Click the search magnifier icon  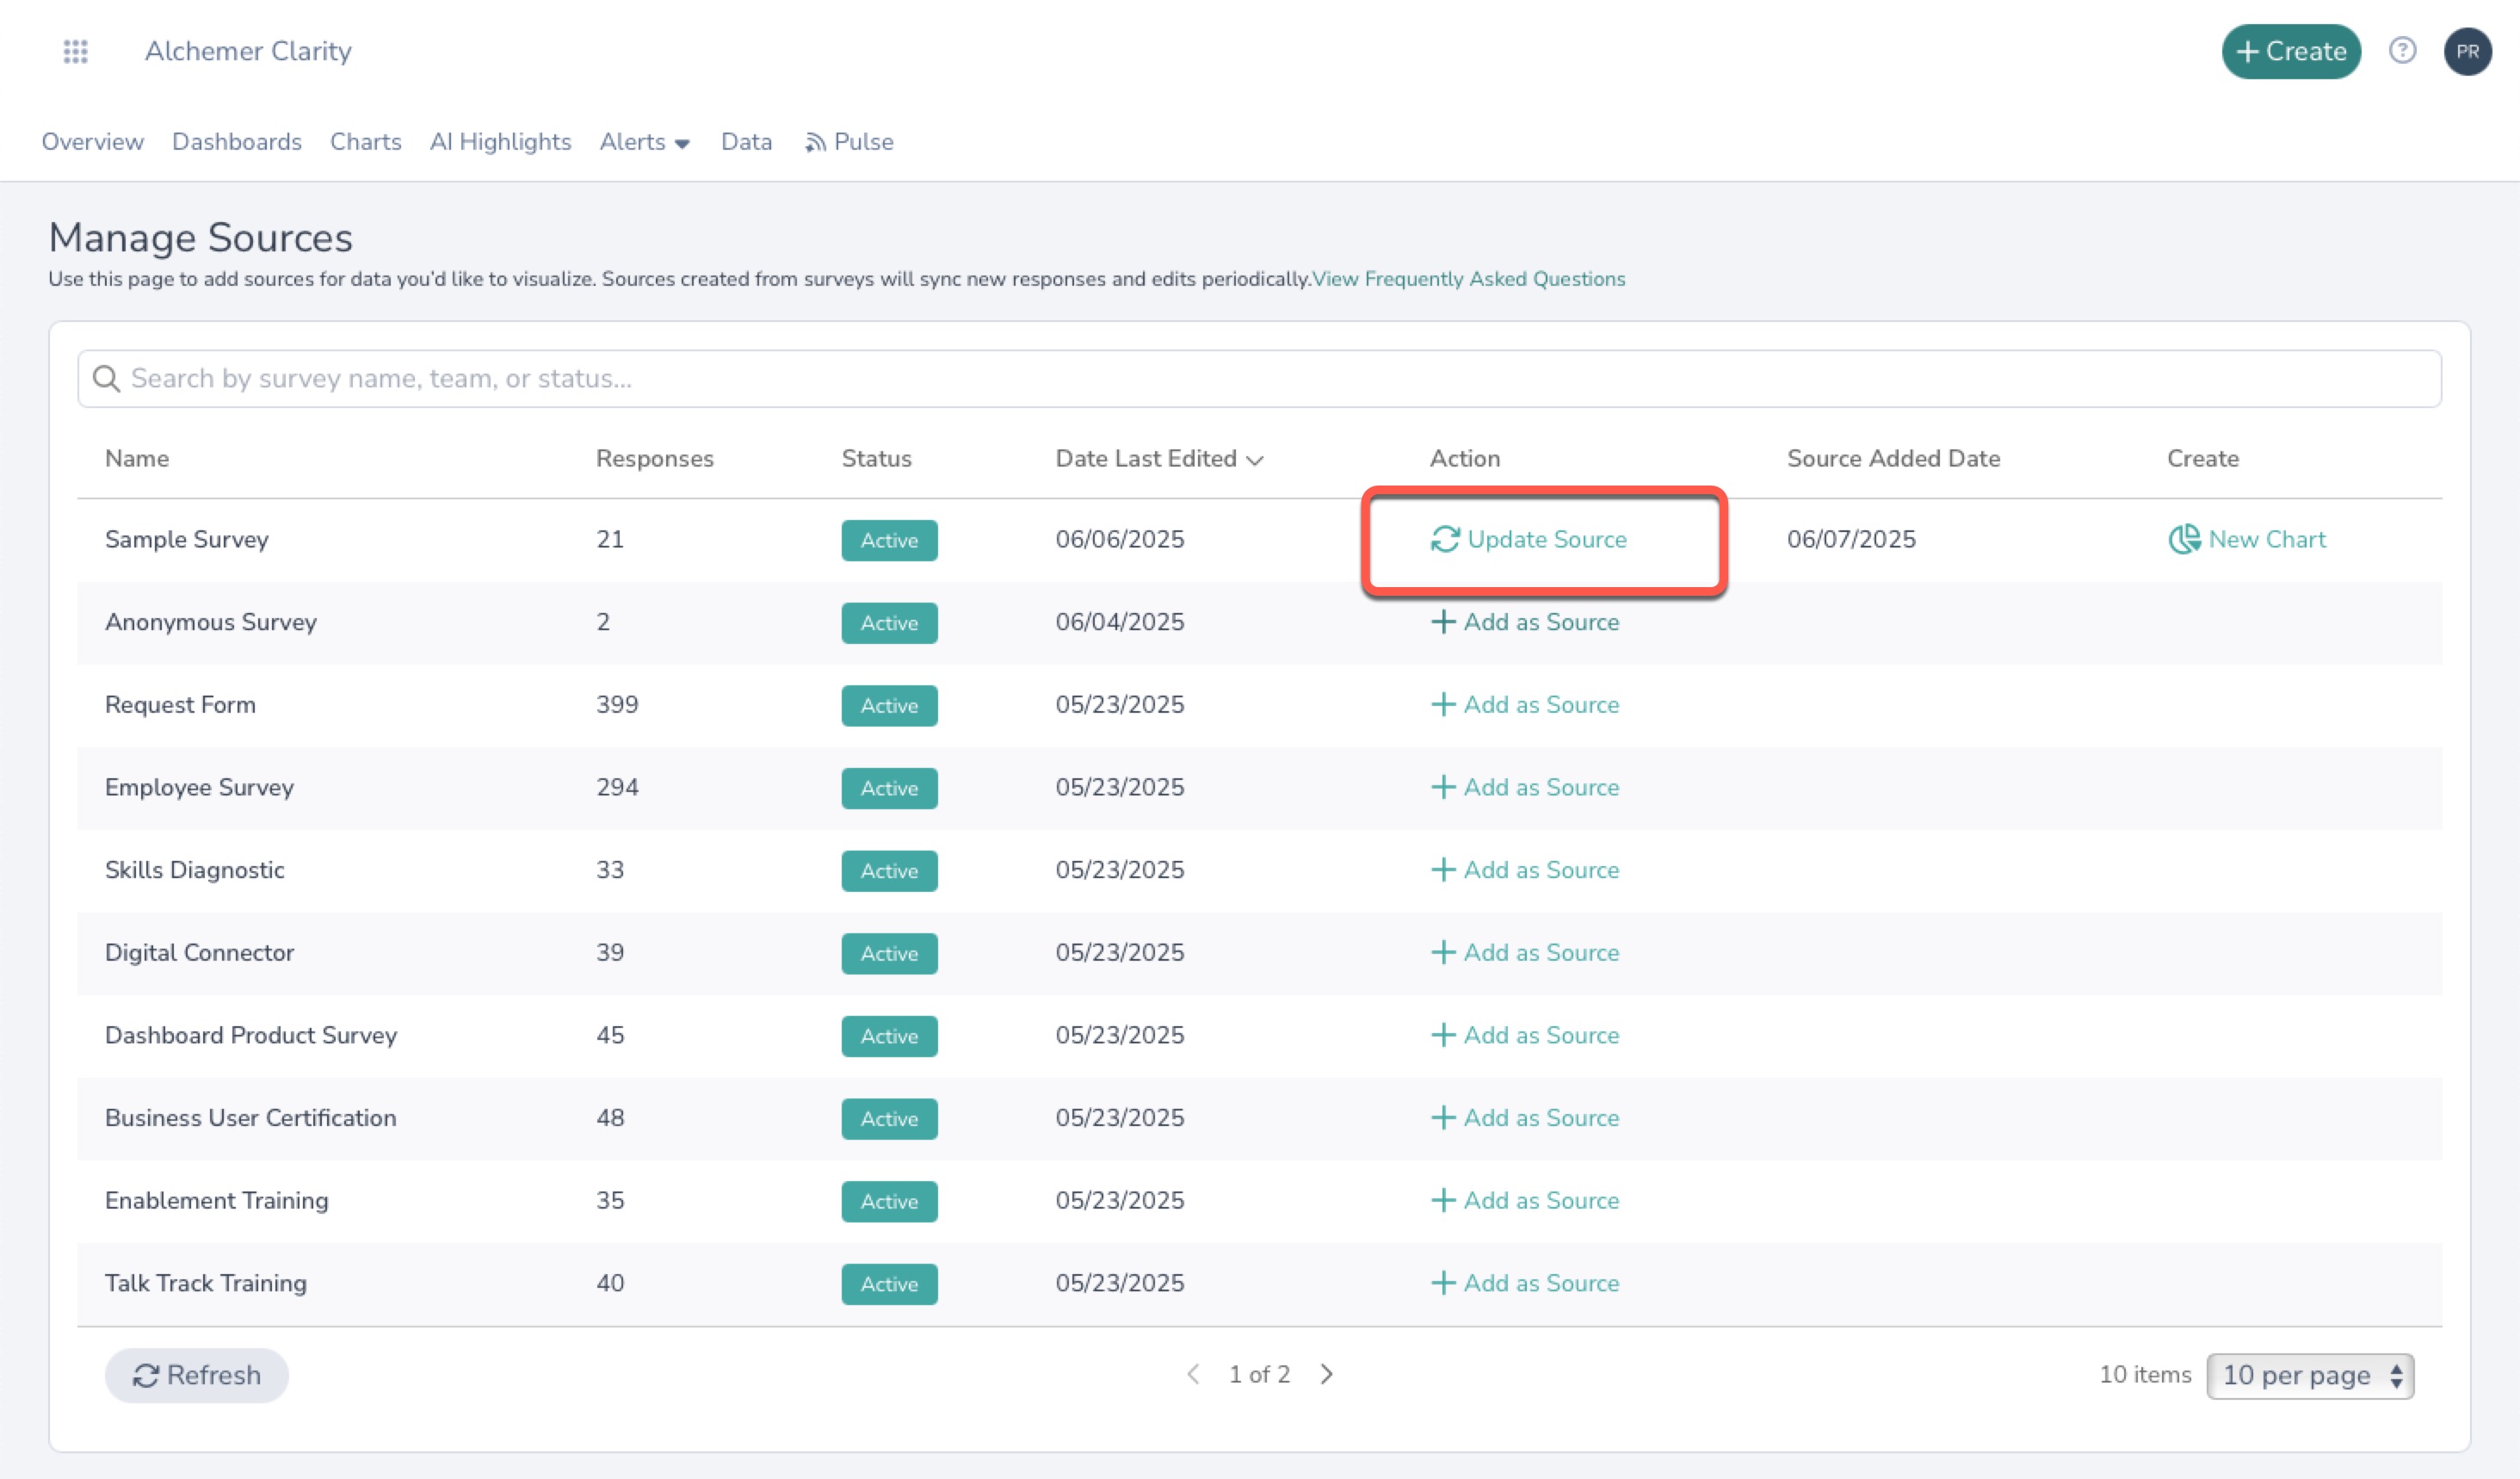tap(106, 379)
